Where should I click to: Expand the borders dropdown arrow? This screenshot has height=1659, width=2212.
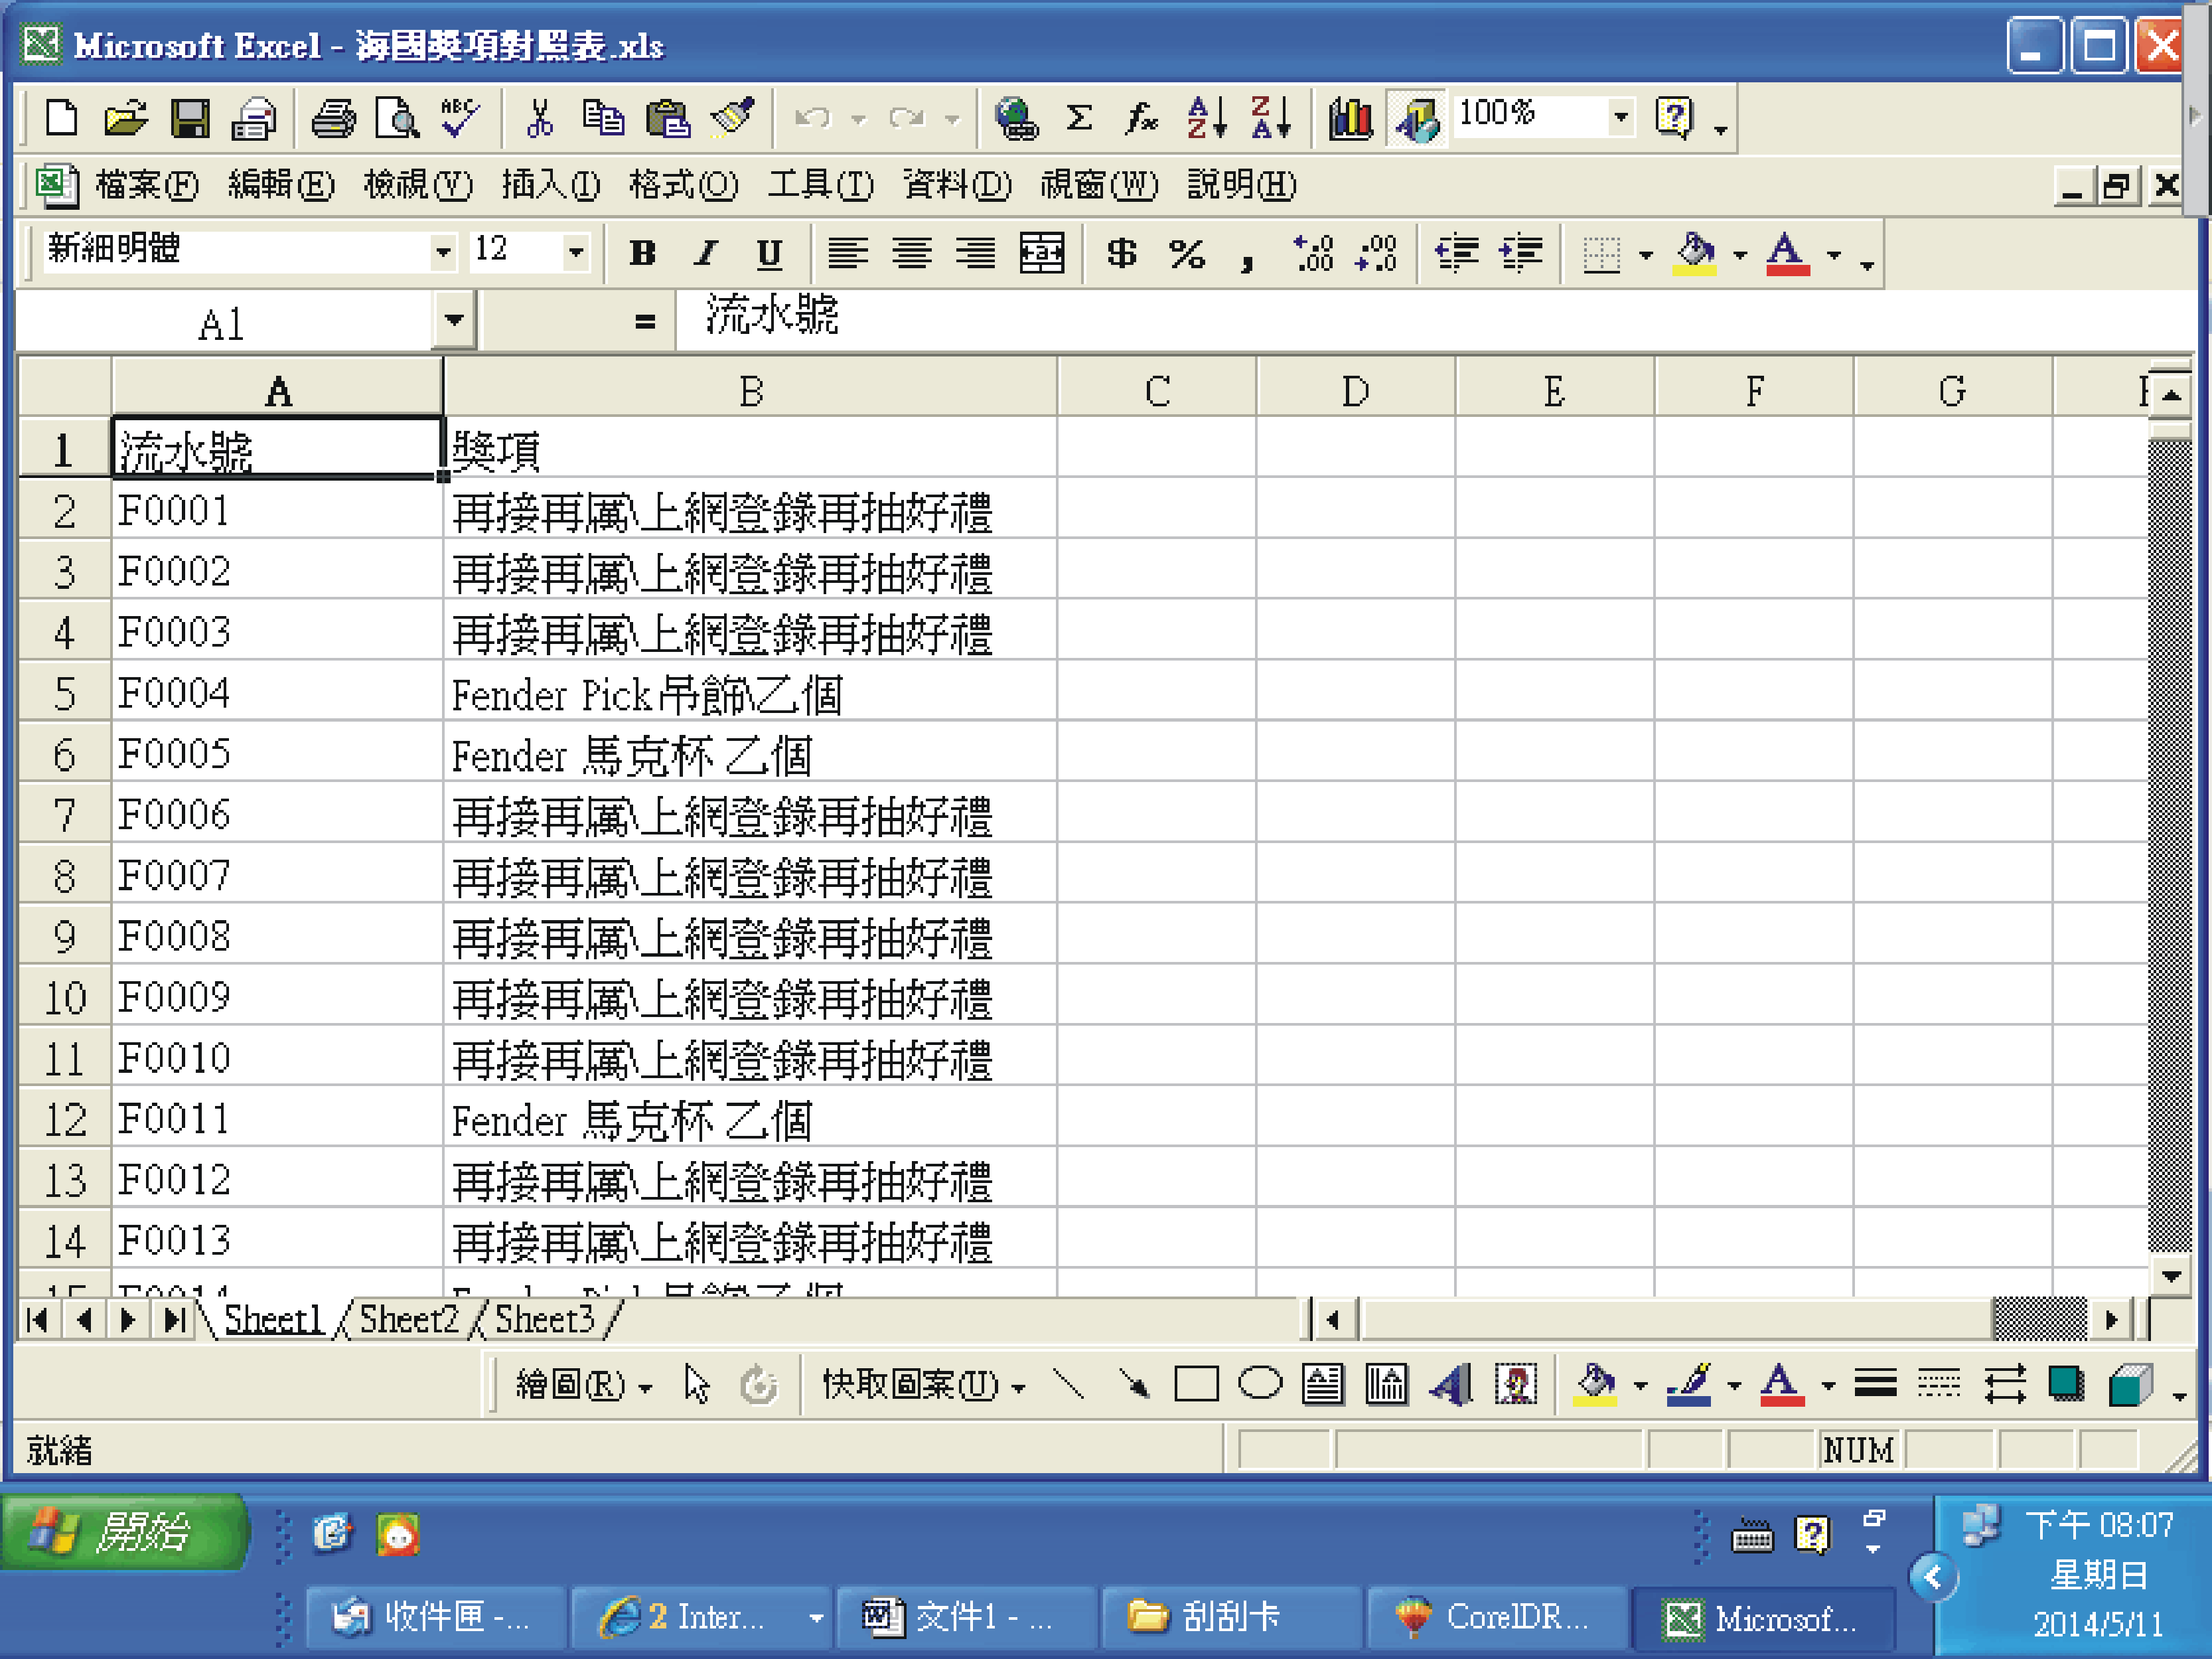(x=1646, y=255)
